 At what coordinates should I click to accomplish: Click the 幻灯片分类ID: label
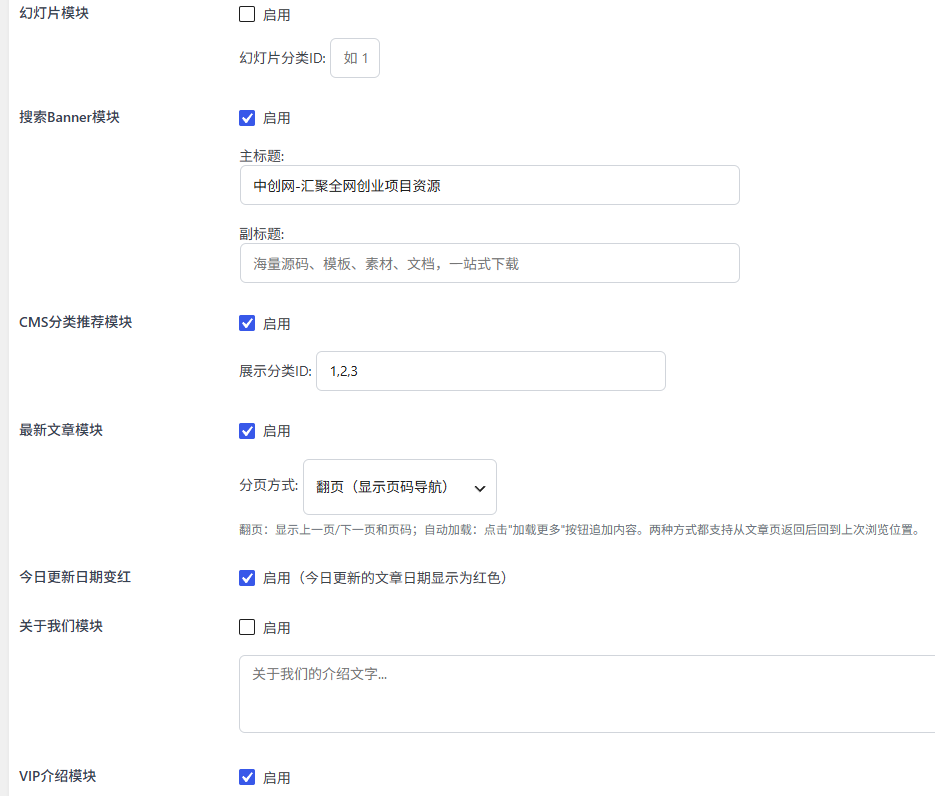click(x=283, y=58)
